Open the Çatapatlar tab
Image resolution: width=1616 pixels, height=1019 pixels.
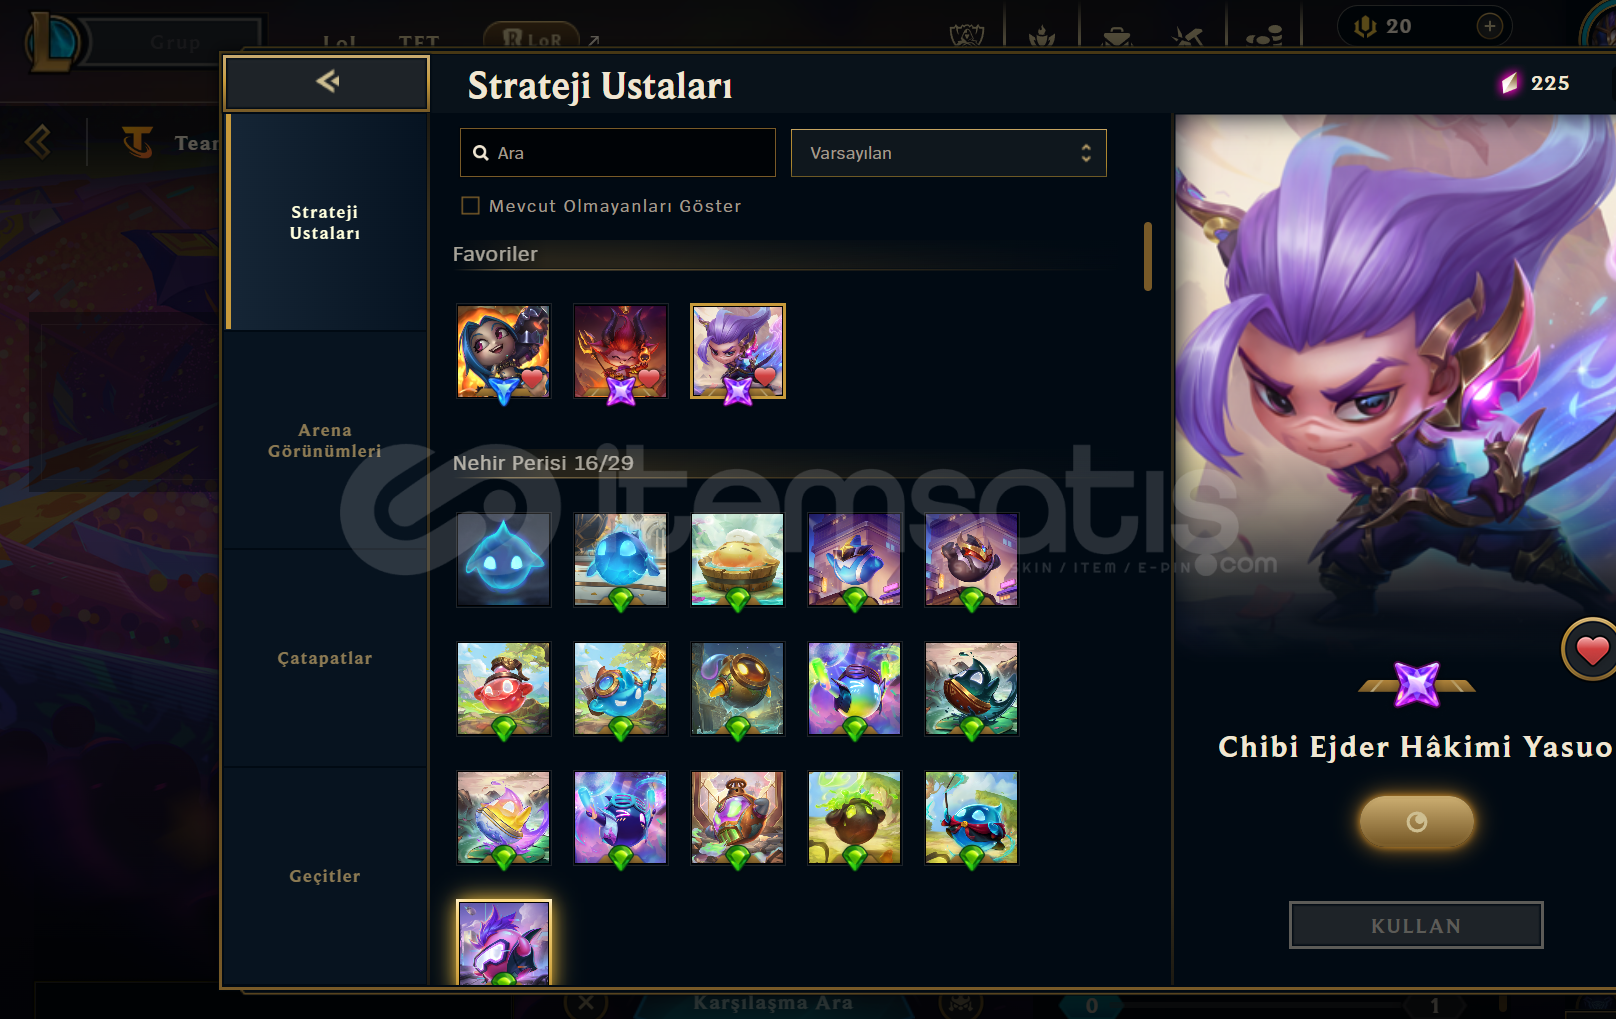[x=325, y=658]
